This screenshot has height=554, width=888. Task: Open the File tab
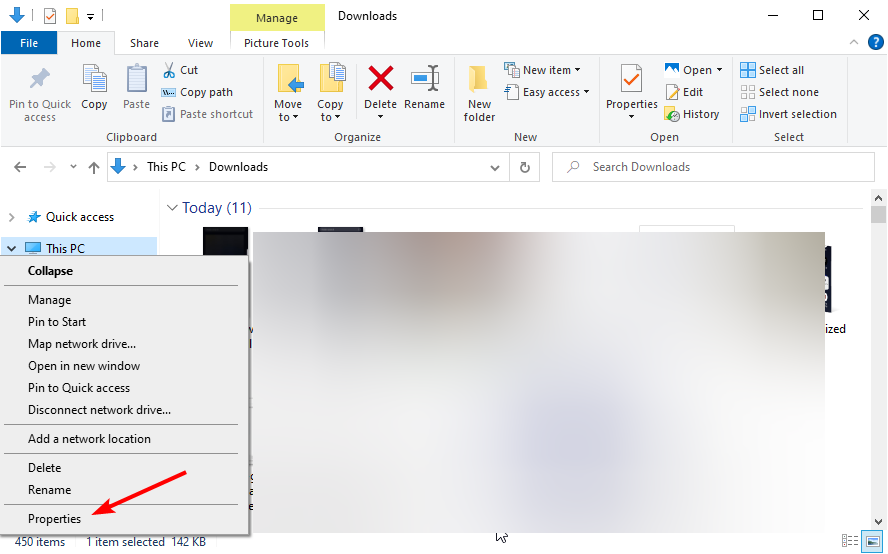point(29,43)
